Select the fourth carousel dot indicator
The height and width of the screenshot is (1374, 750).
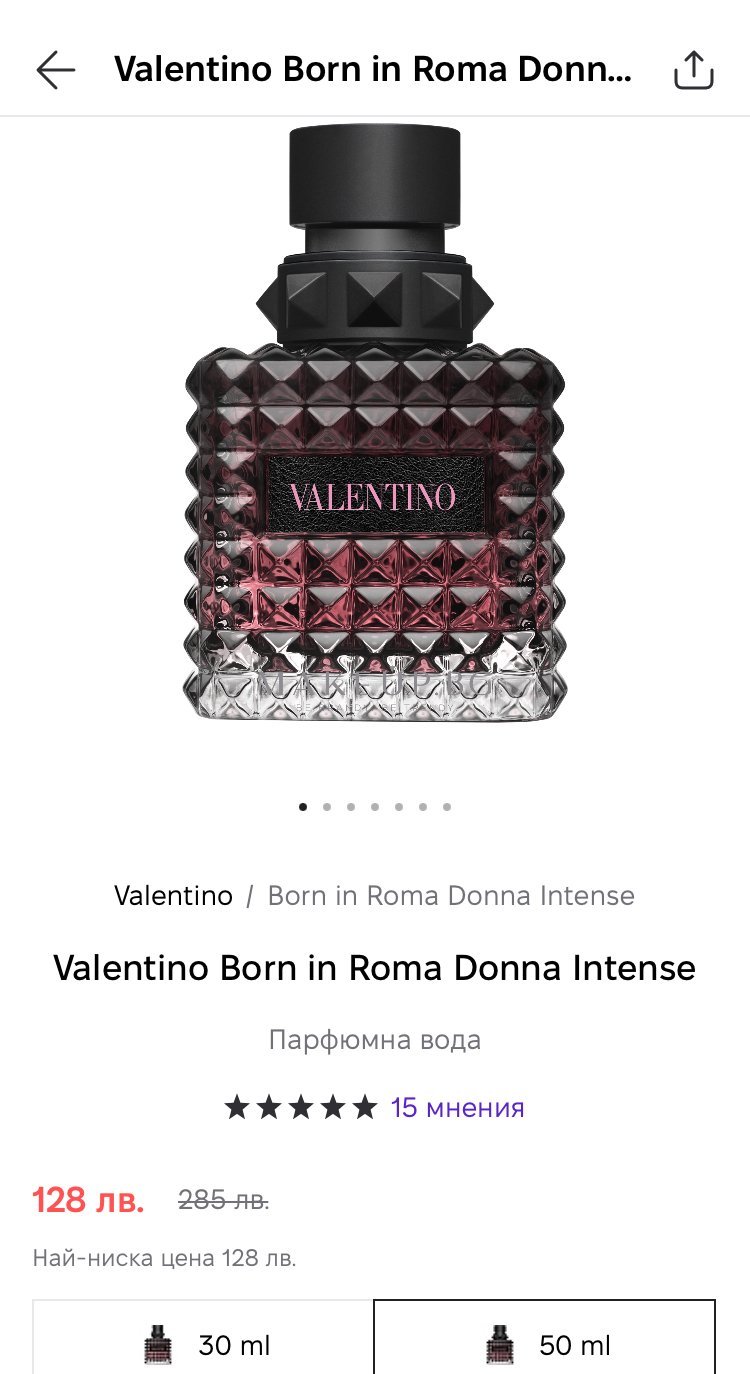[x=375, y=806]
